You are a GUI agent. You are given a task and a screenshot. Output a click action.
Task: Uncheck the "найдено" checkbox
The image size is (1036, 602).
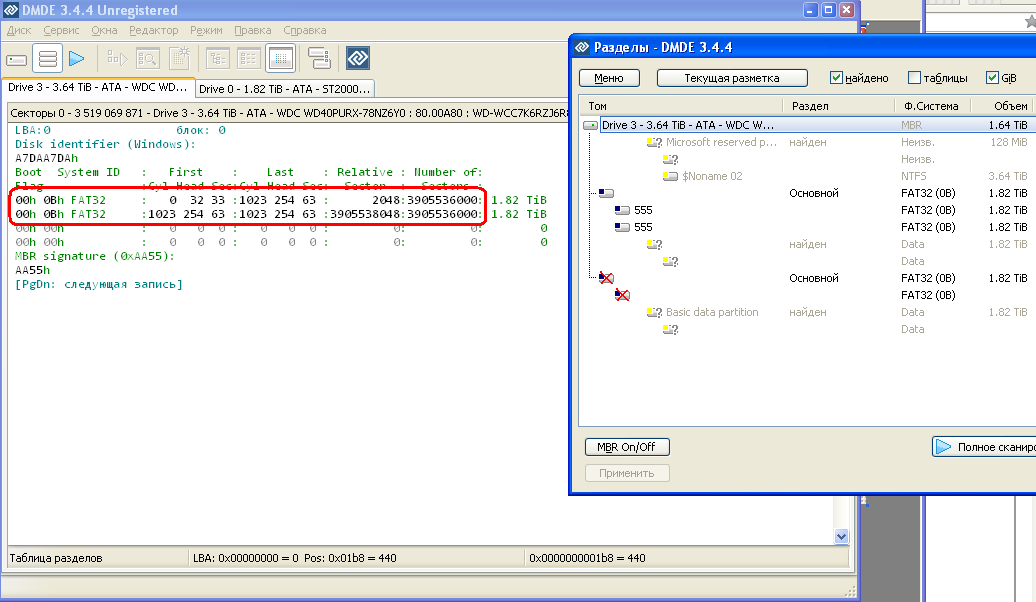tap(837, 78)
